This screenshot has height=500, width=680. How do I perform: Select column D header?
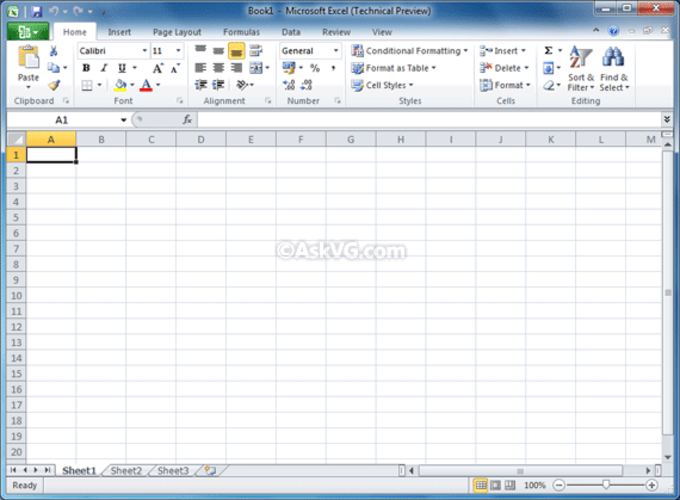tap(201, 140)
